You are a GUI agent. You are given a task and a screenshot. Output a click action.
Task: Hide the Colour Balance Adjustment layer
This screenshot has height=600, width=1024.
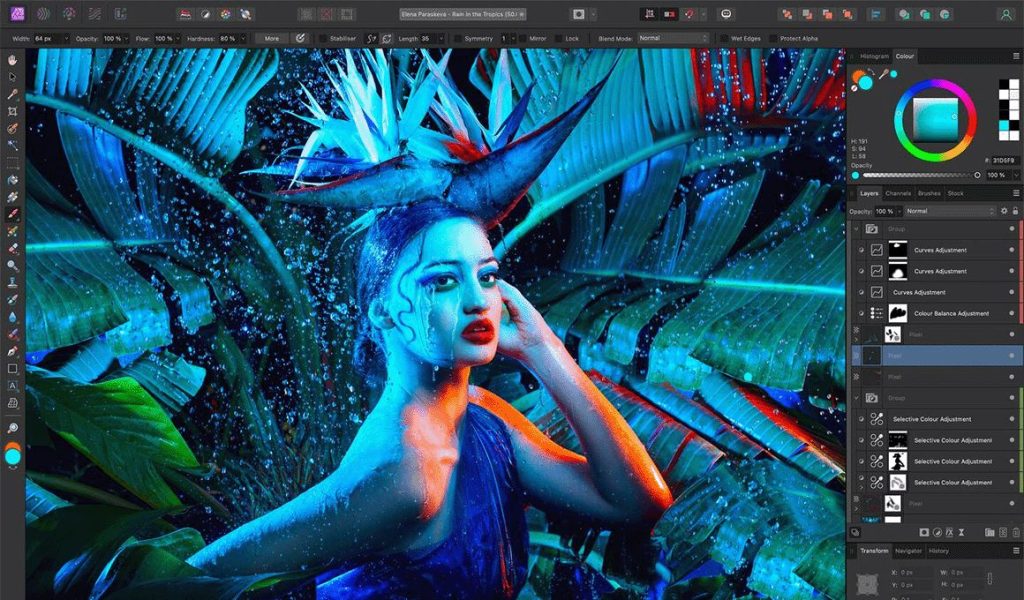click(1012, 313)
